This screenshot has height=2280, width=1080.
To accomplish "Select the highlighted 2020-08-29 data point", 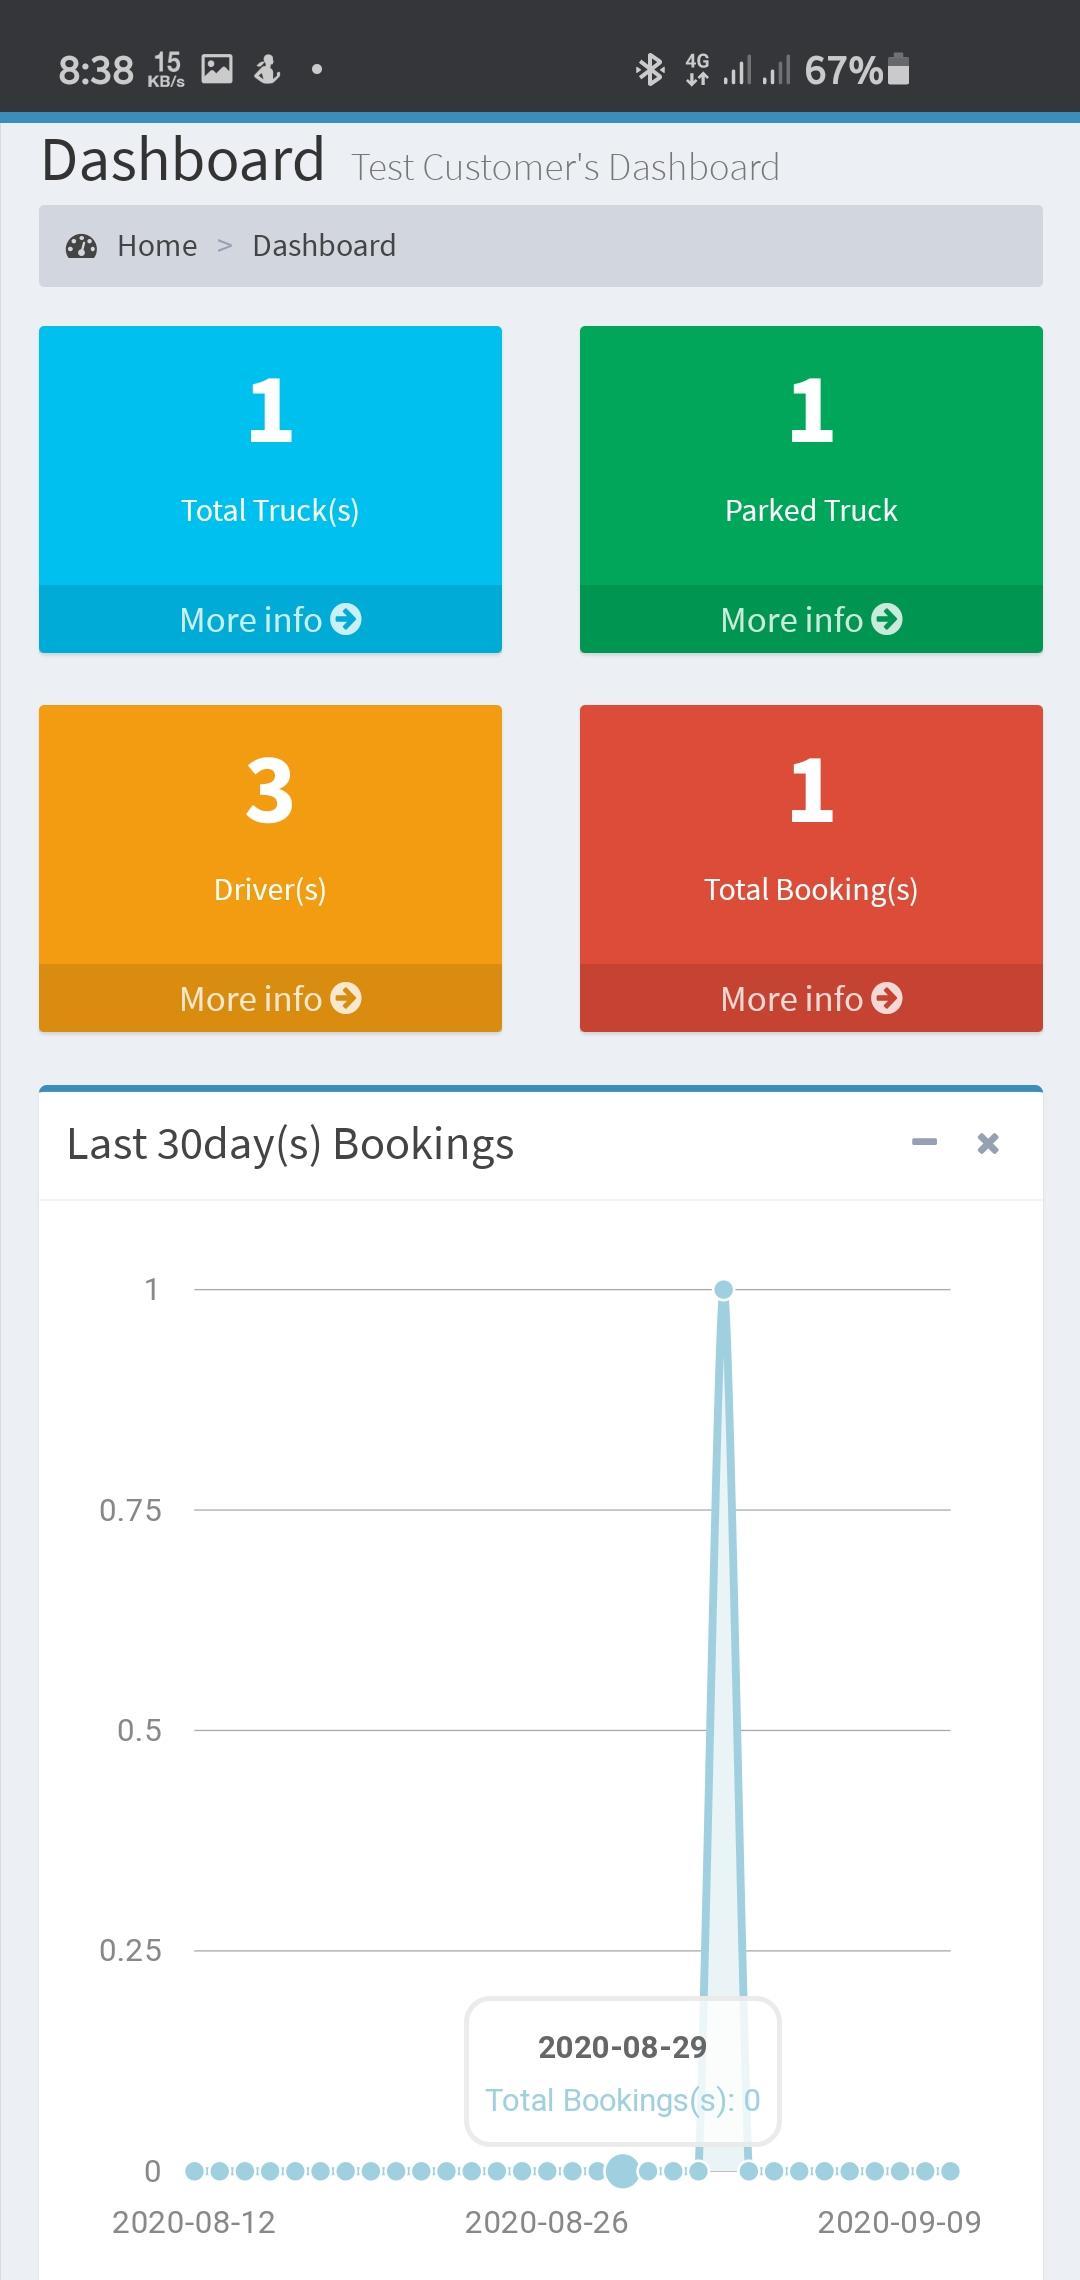I will 622,2170.
